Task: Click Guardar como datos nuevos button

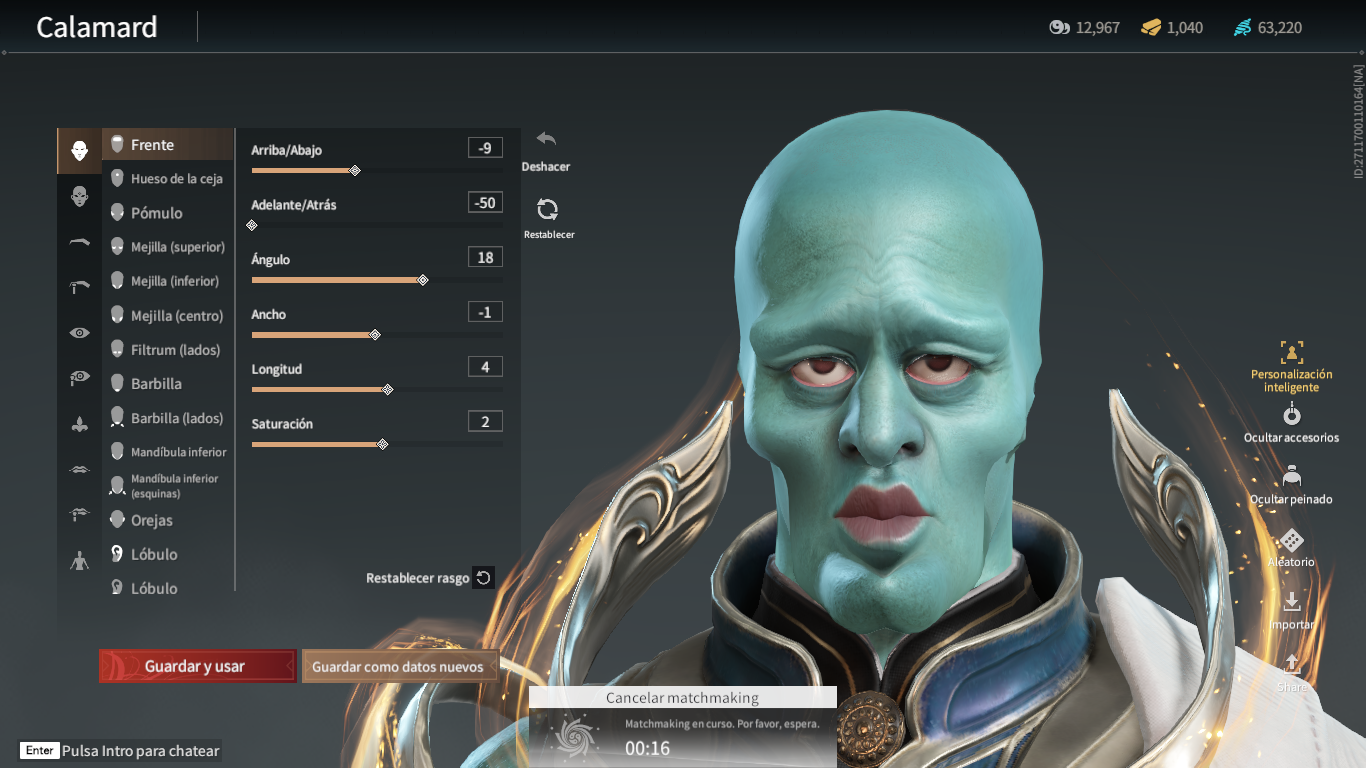Action: click(x=399, y=666)
